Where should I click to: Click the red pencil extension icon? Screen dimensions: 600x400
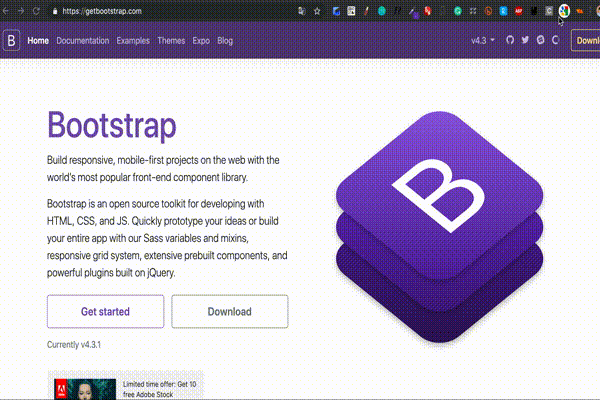coord(366,11)
